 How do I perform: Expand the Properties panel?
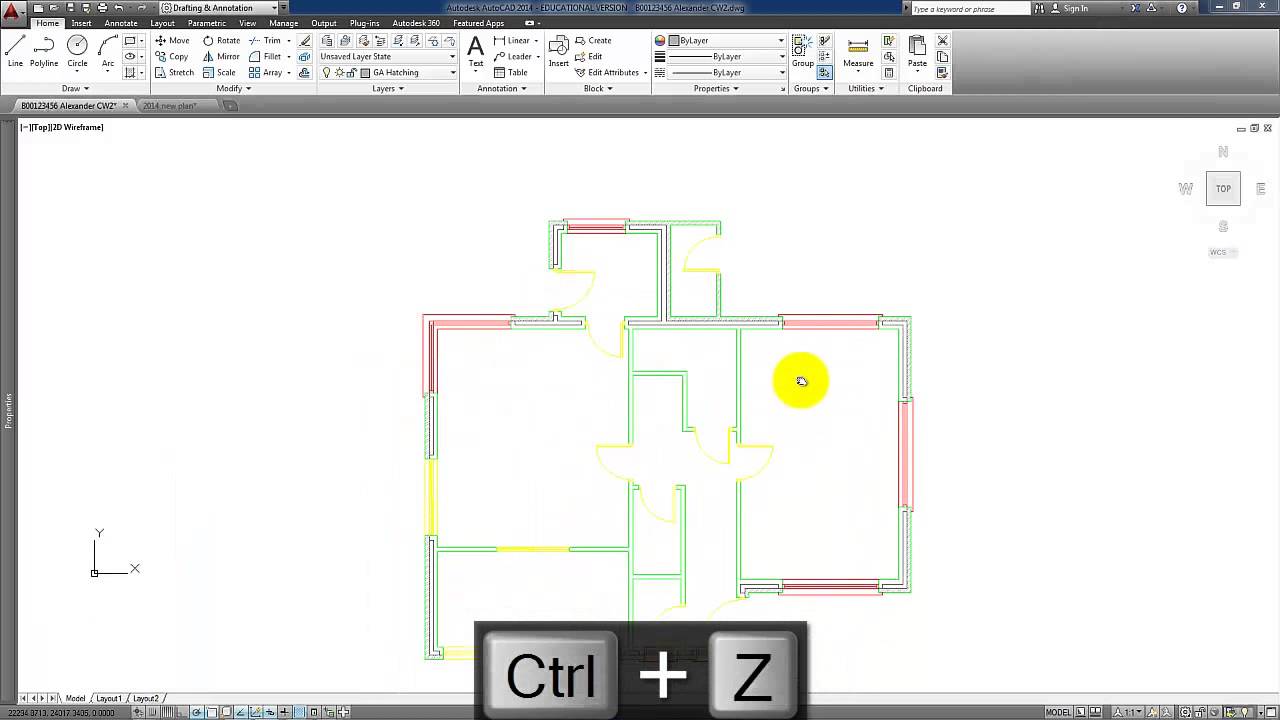pyautogui.click(x=716, y=88)
